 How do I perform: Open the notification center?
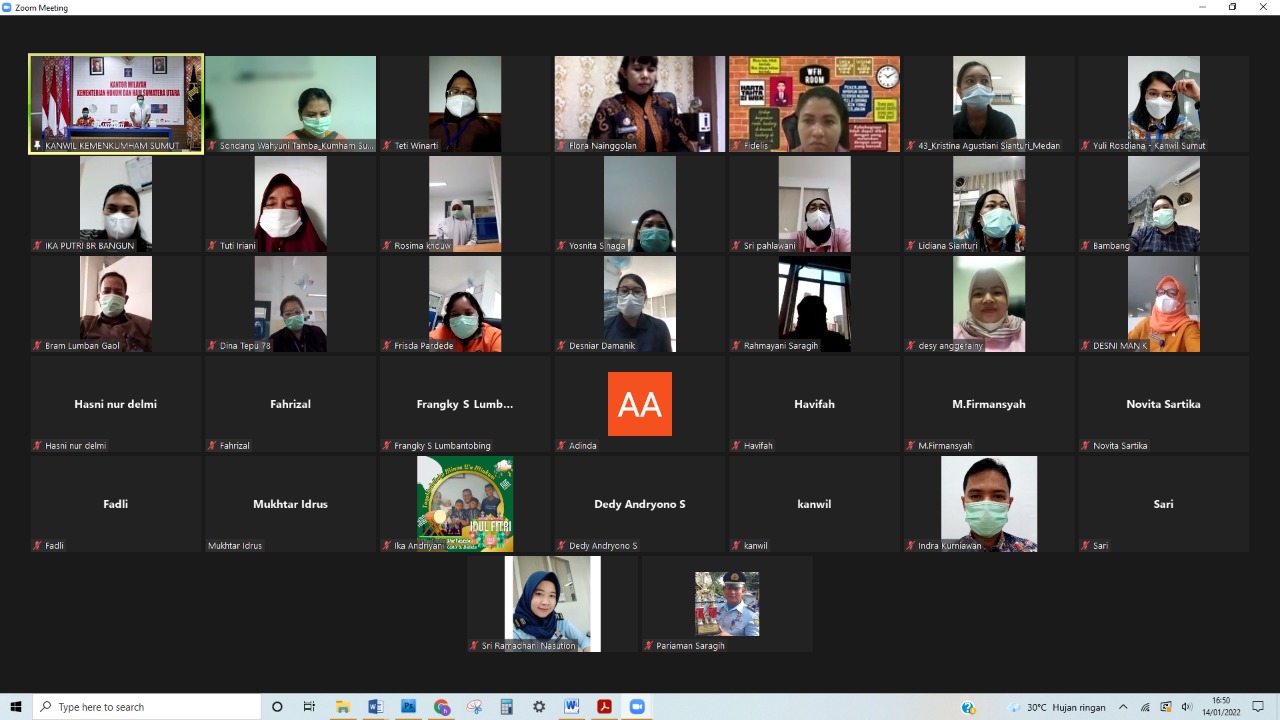point(1258,707)
